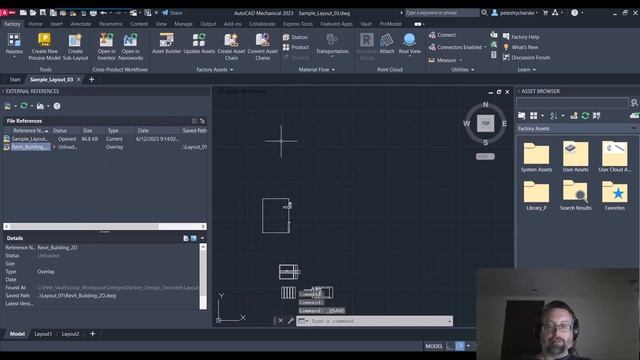The image size is (640, 360).
Task: Open the User Cloud Assets folder
Action: [x=614, y=157]
